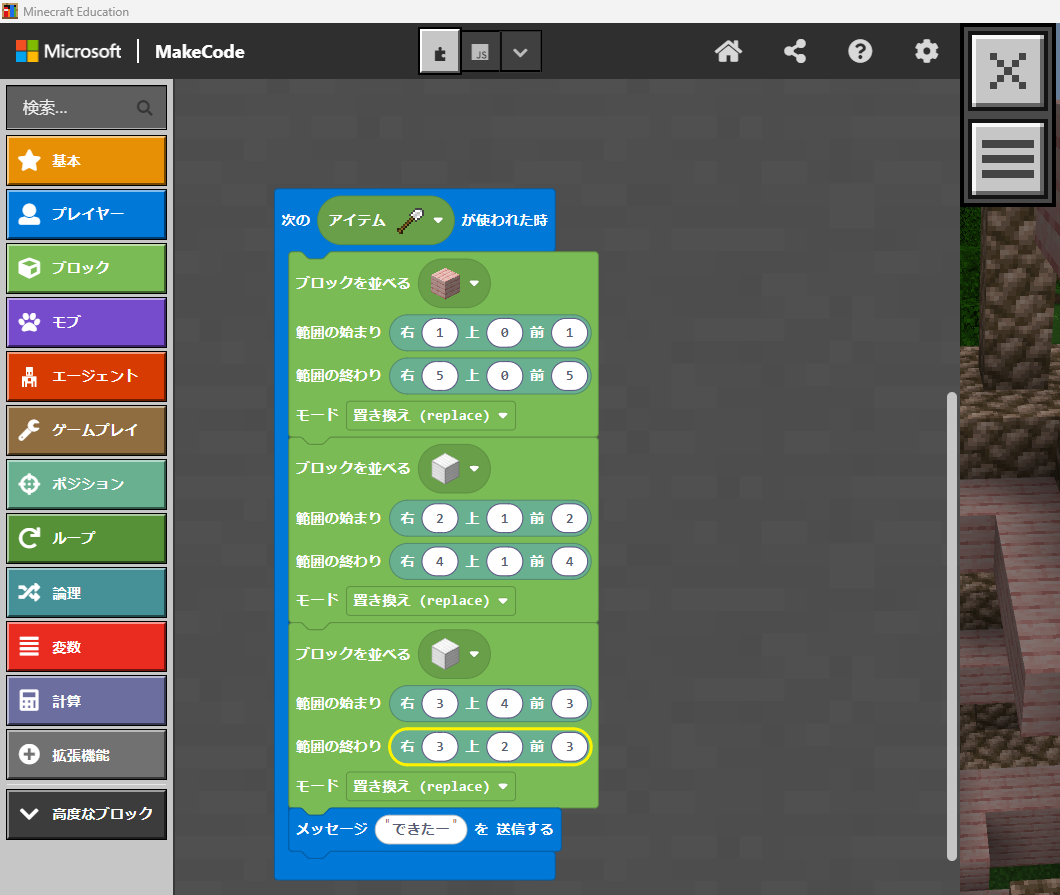Open the 計算 category

[x=87, y=701]
